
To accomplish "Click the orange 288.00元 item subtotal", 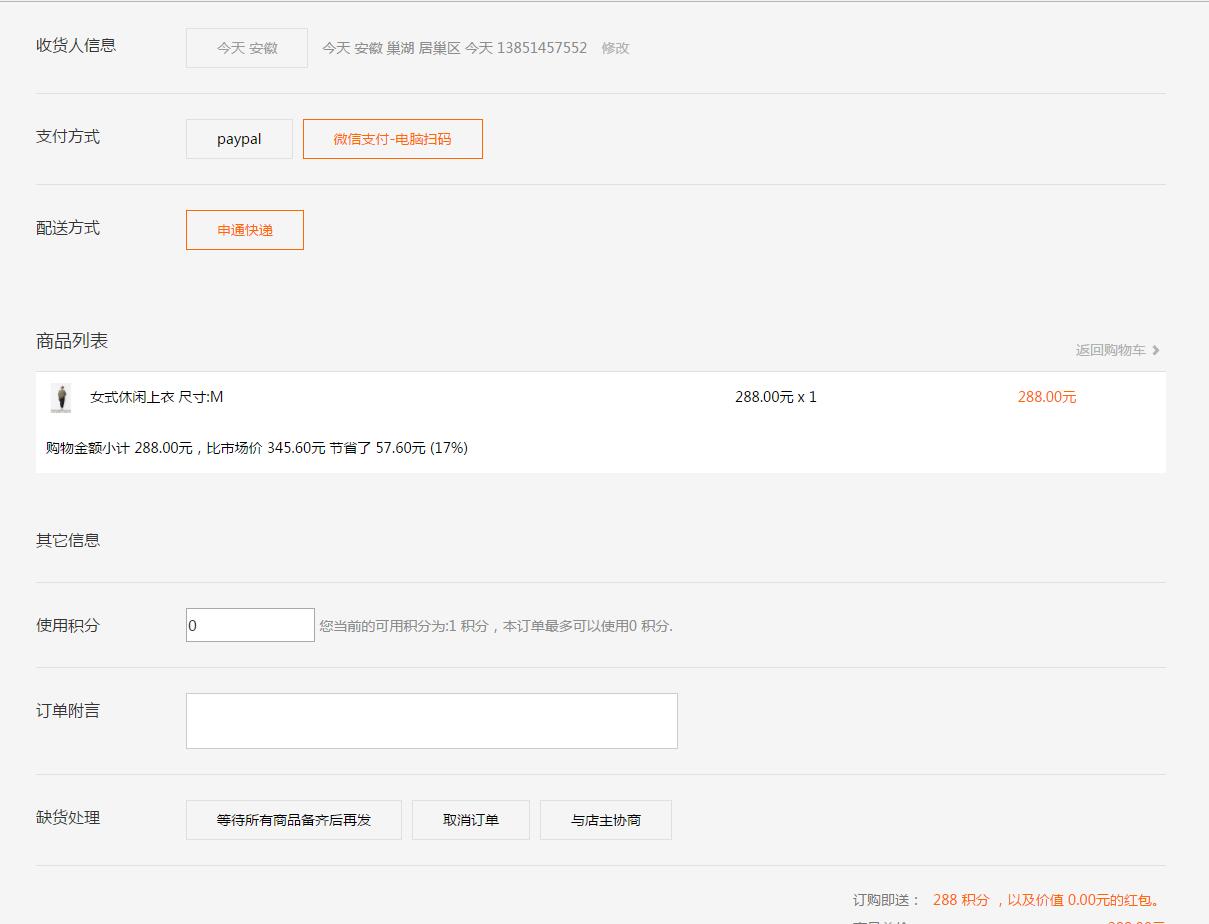I will (1046, 397).
